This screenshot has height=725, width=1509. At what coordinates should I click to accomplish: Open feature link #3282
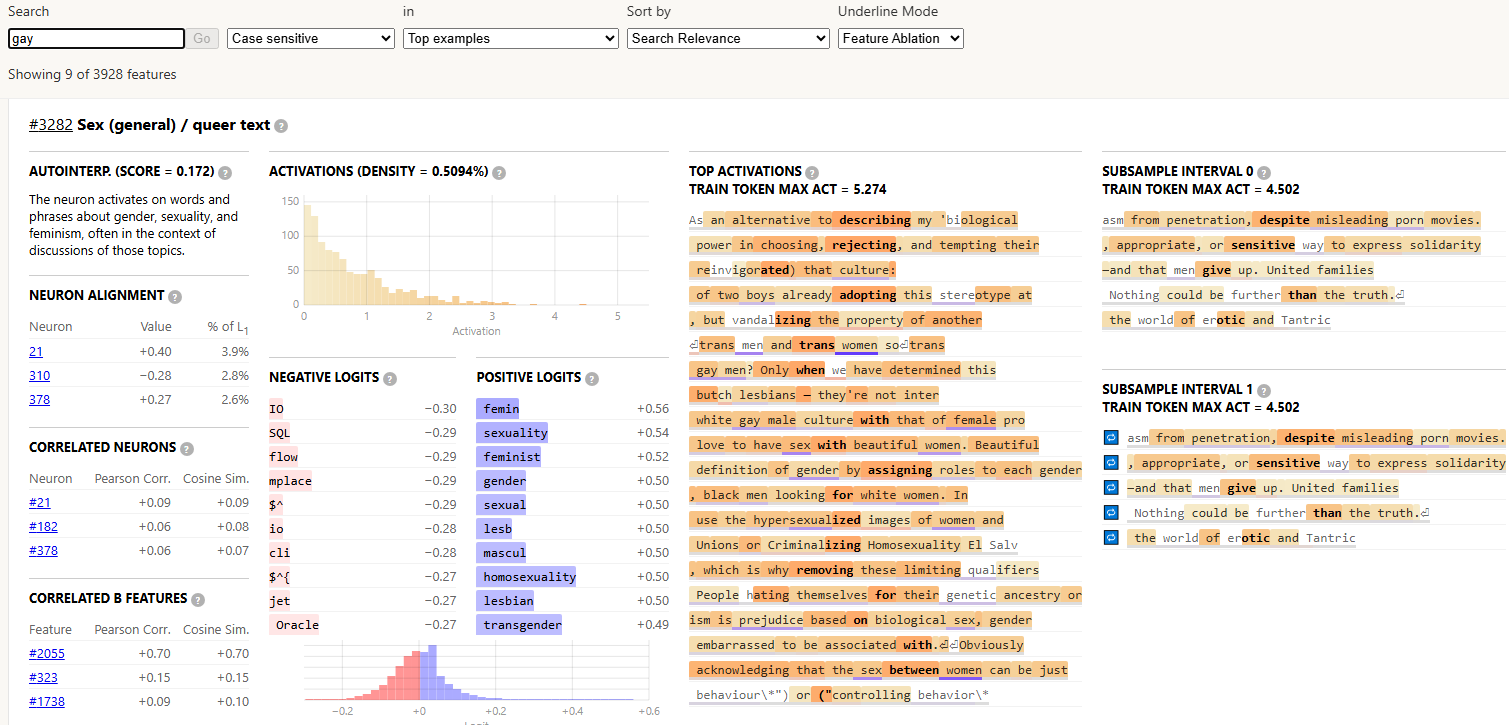(x=51, y=125)
